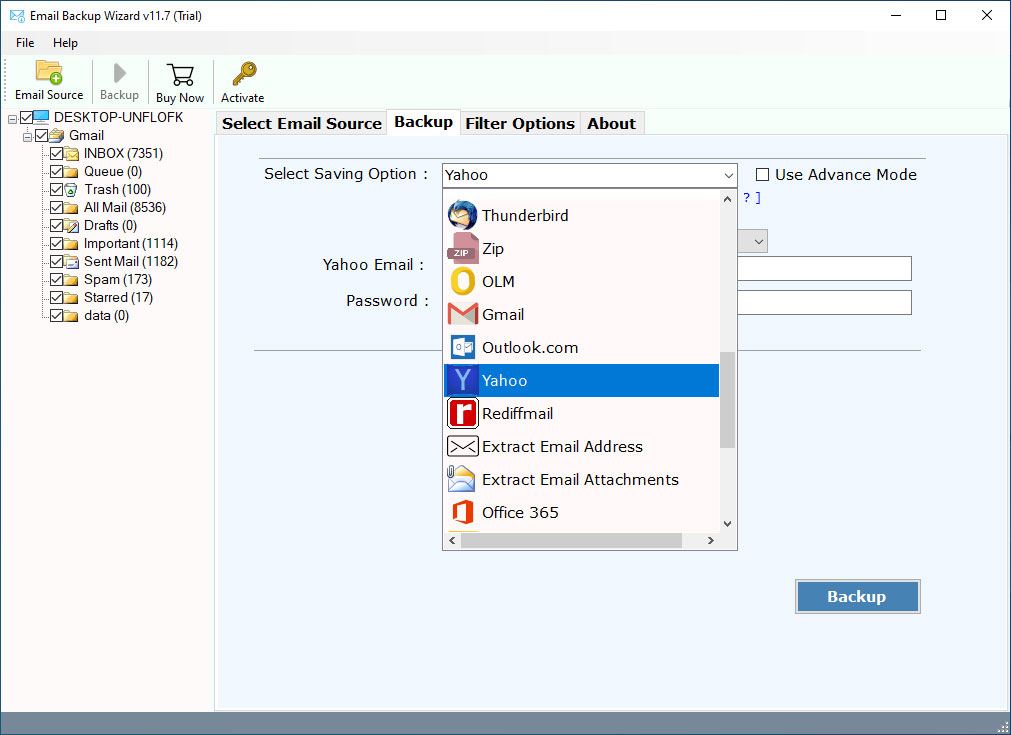This screenshot has height=735, width=1011.
Task: Uncheck the DESKTOP-UNFLOFK root checkbox
Action: (x=26, y=117)
